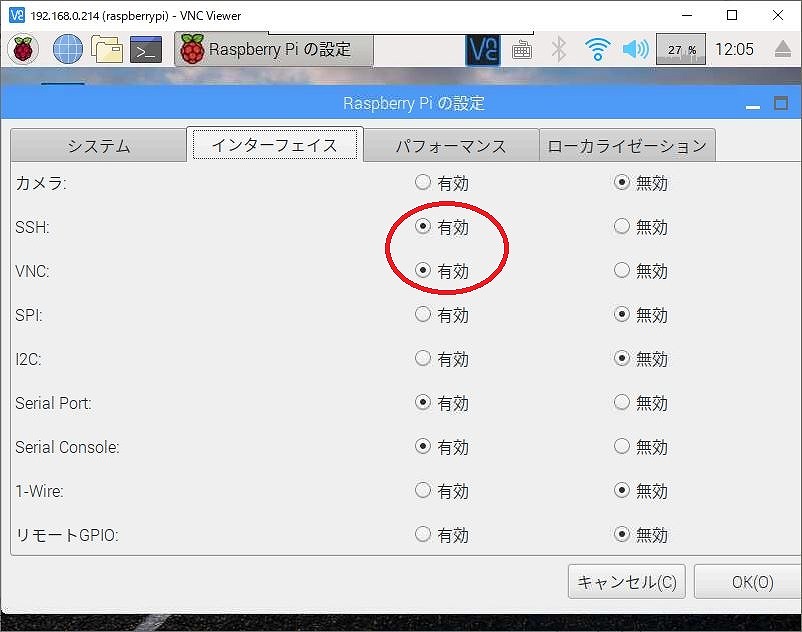Launch the web browser globe icon
This screenshot has height=632, width=802.
68,50
